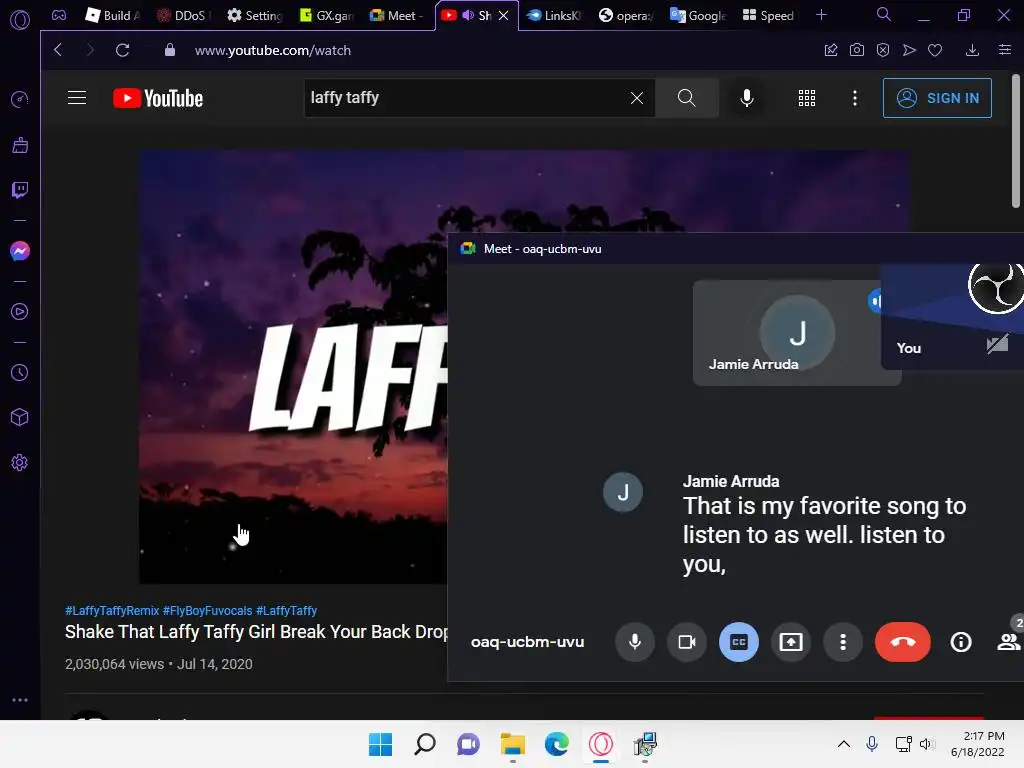Open the Windows Start menu
1024x768 pixels.
(x=380, y=744)
